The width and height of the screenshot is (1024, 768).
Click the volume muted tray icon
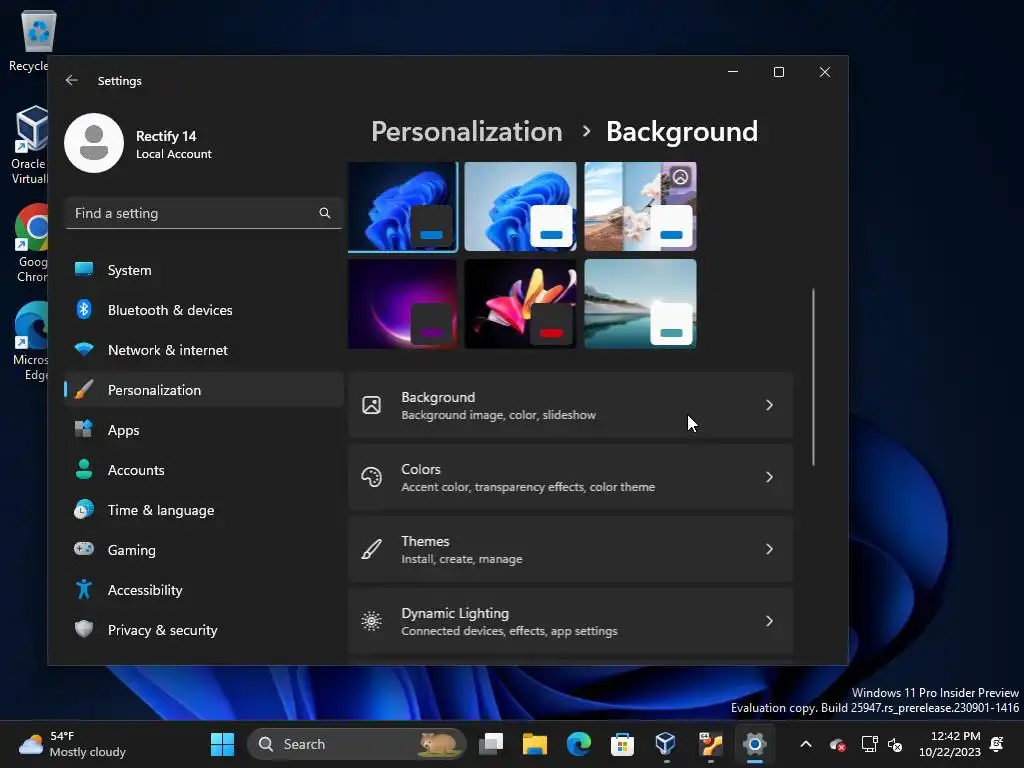pyautogui.click(x=895, y=744)
